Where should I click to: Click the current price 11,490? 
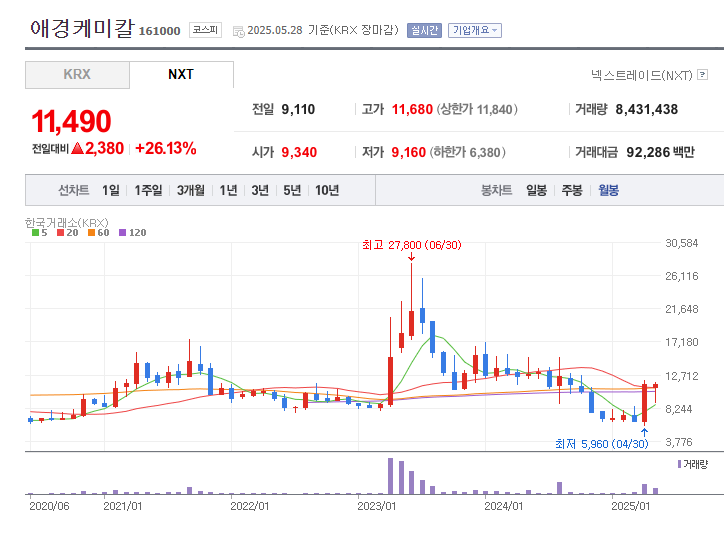point(71,121)
